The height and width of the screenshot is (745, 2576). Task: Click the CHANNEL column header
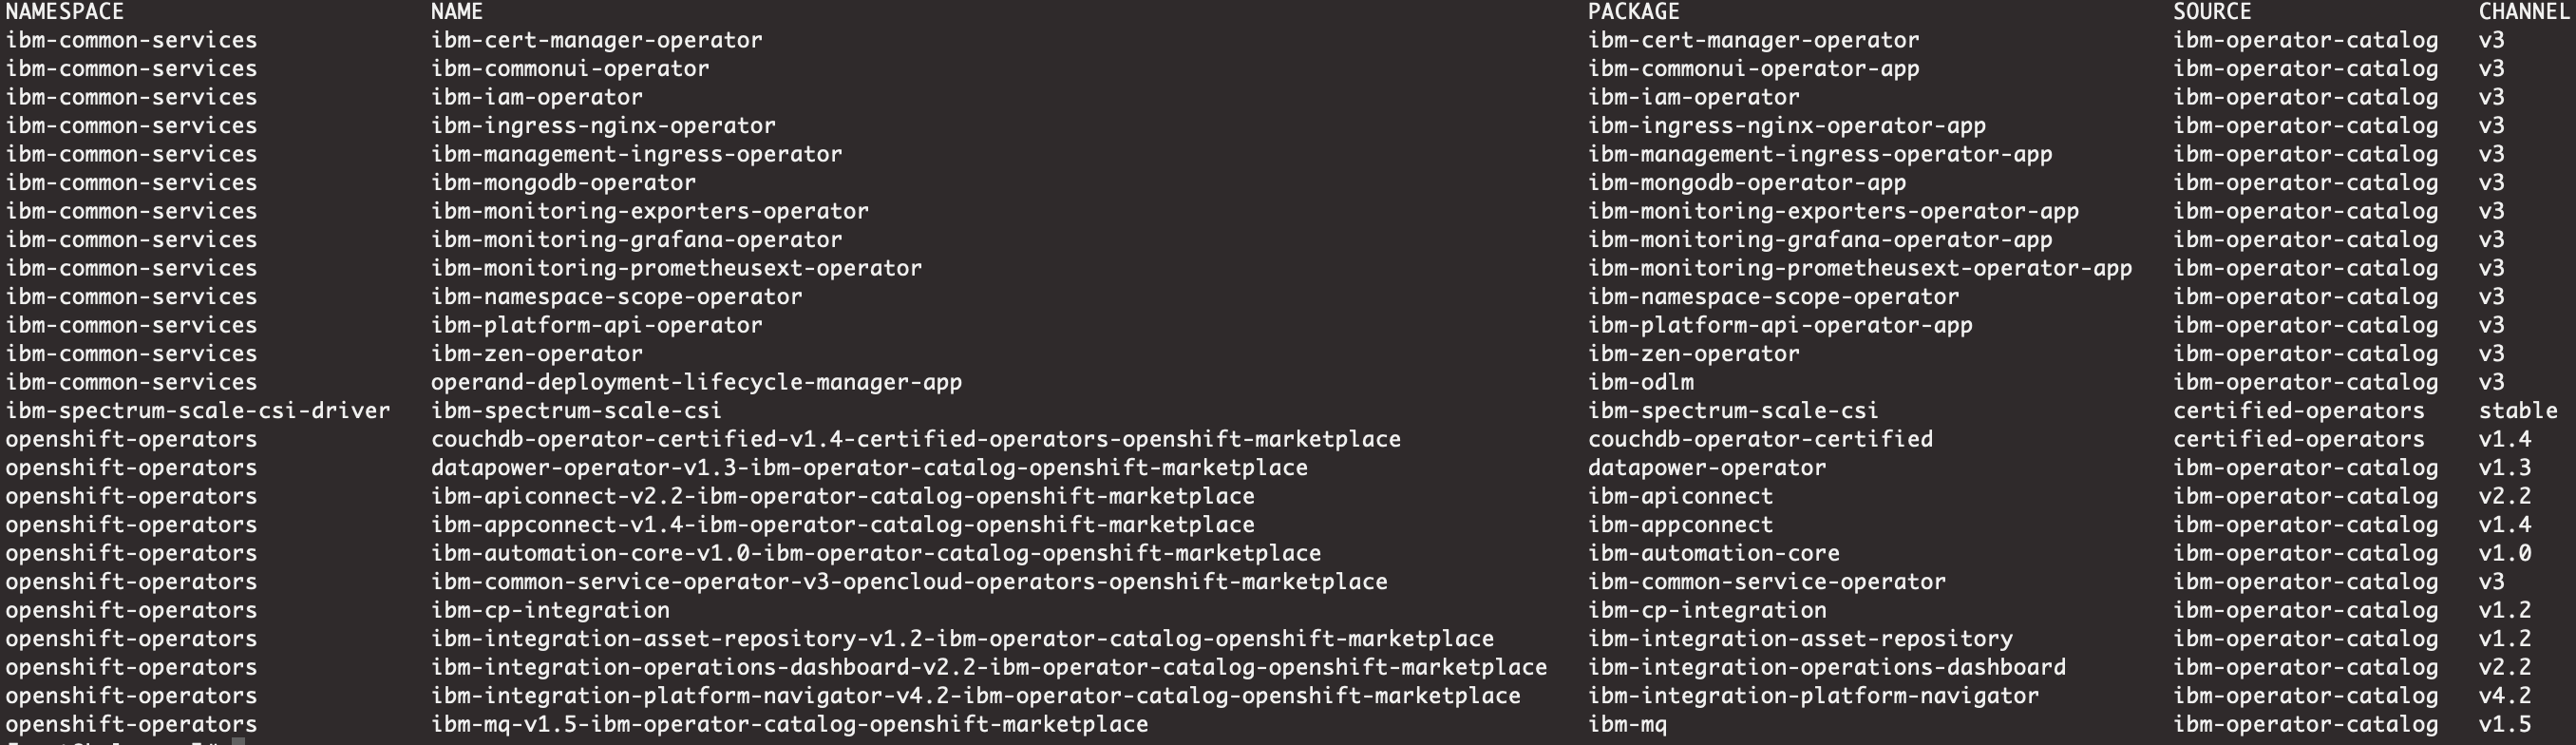click(x=2524, y=12)
